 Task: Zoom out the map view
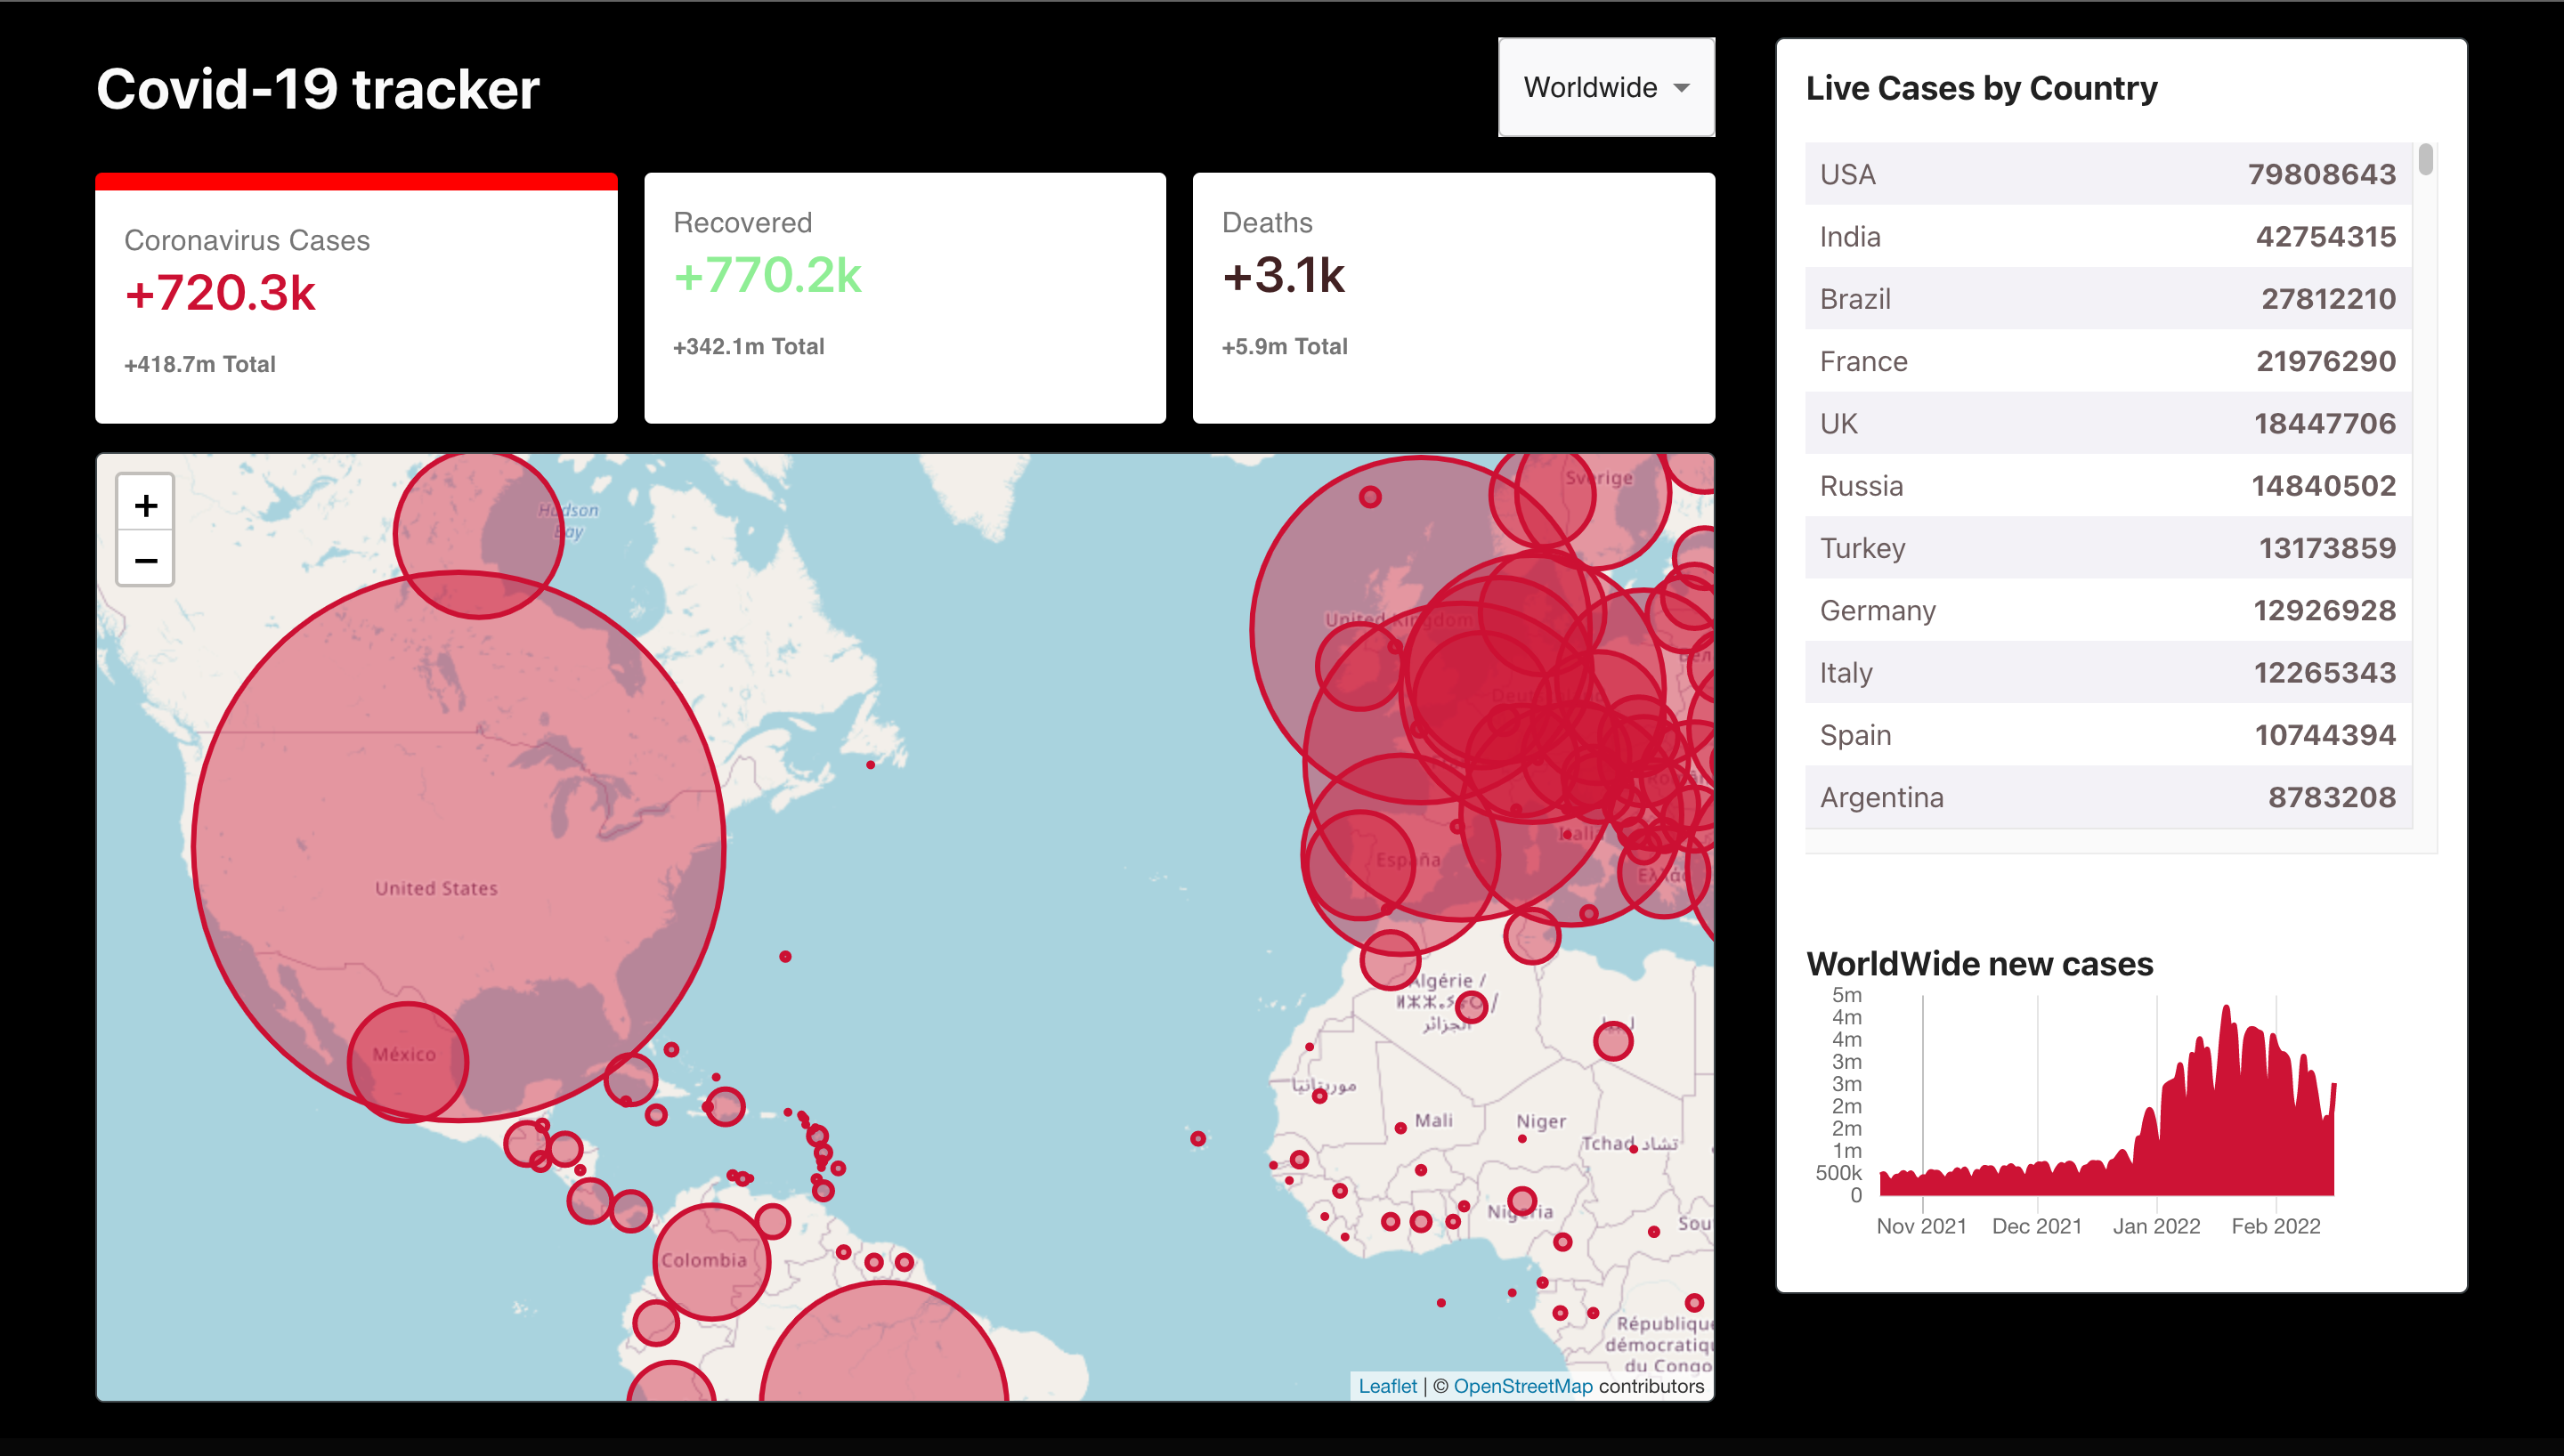coord(146,560)
